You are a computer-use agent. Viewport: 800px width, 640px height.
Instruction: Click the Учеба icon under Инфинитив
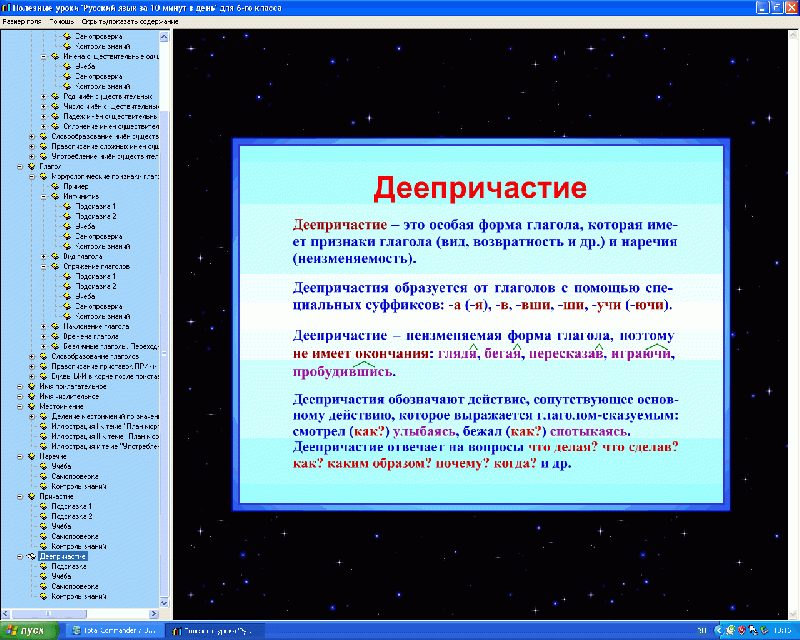click(67, 226)
